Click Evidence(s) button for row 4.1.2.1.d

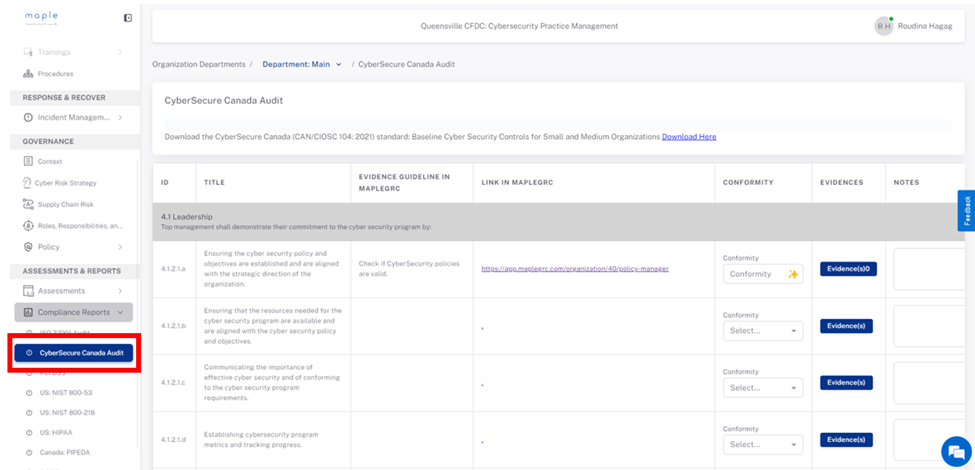[x=846, y=440]
